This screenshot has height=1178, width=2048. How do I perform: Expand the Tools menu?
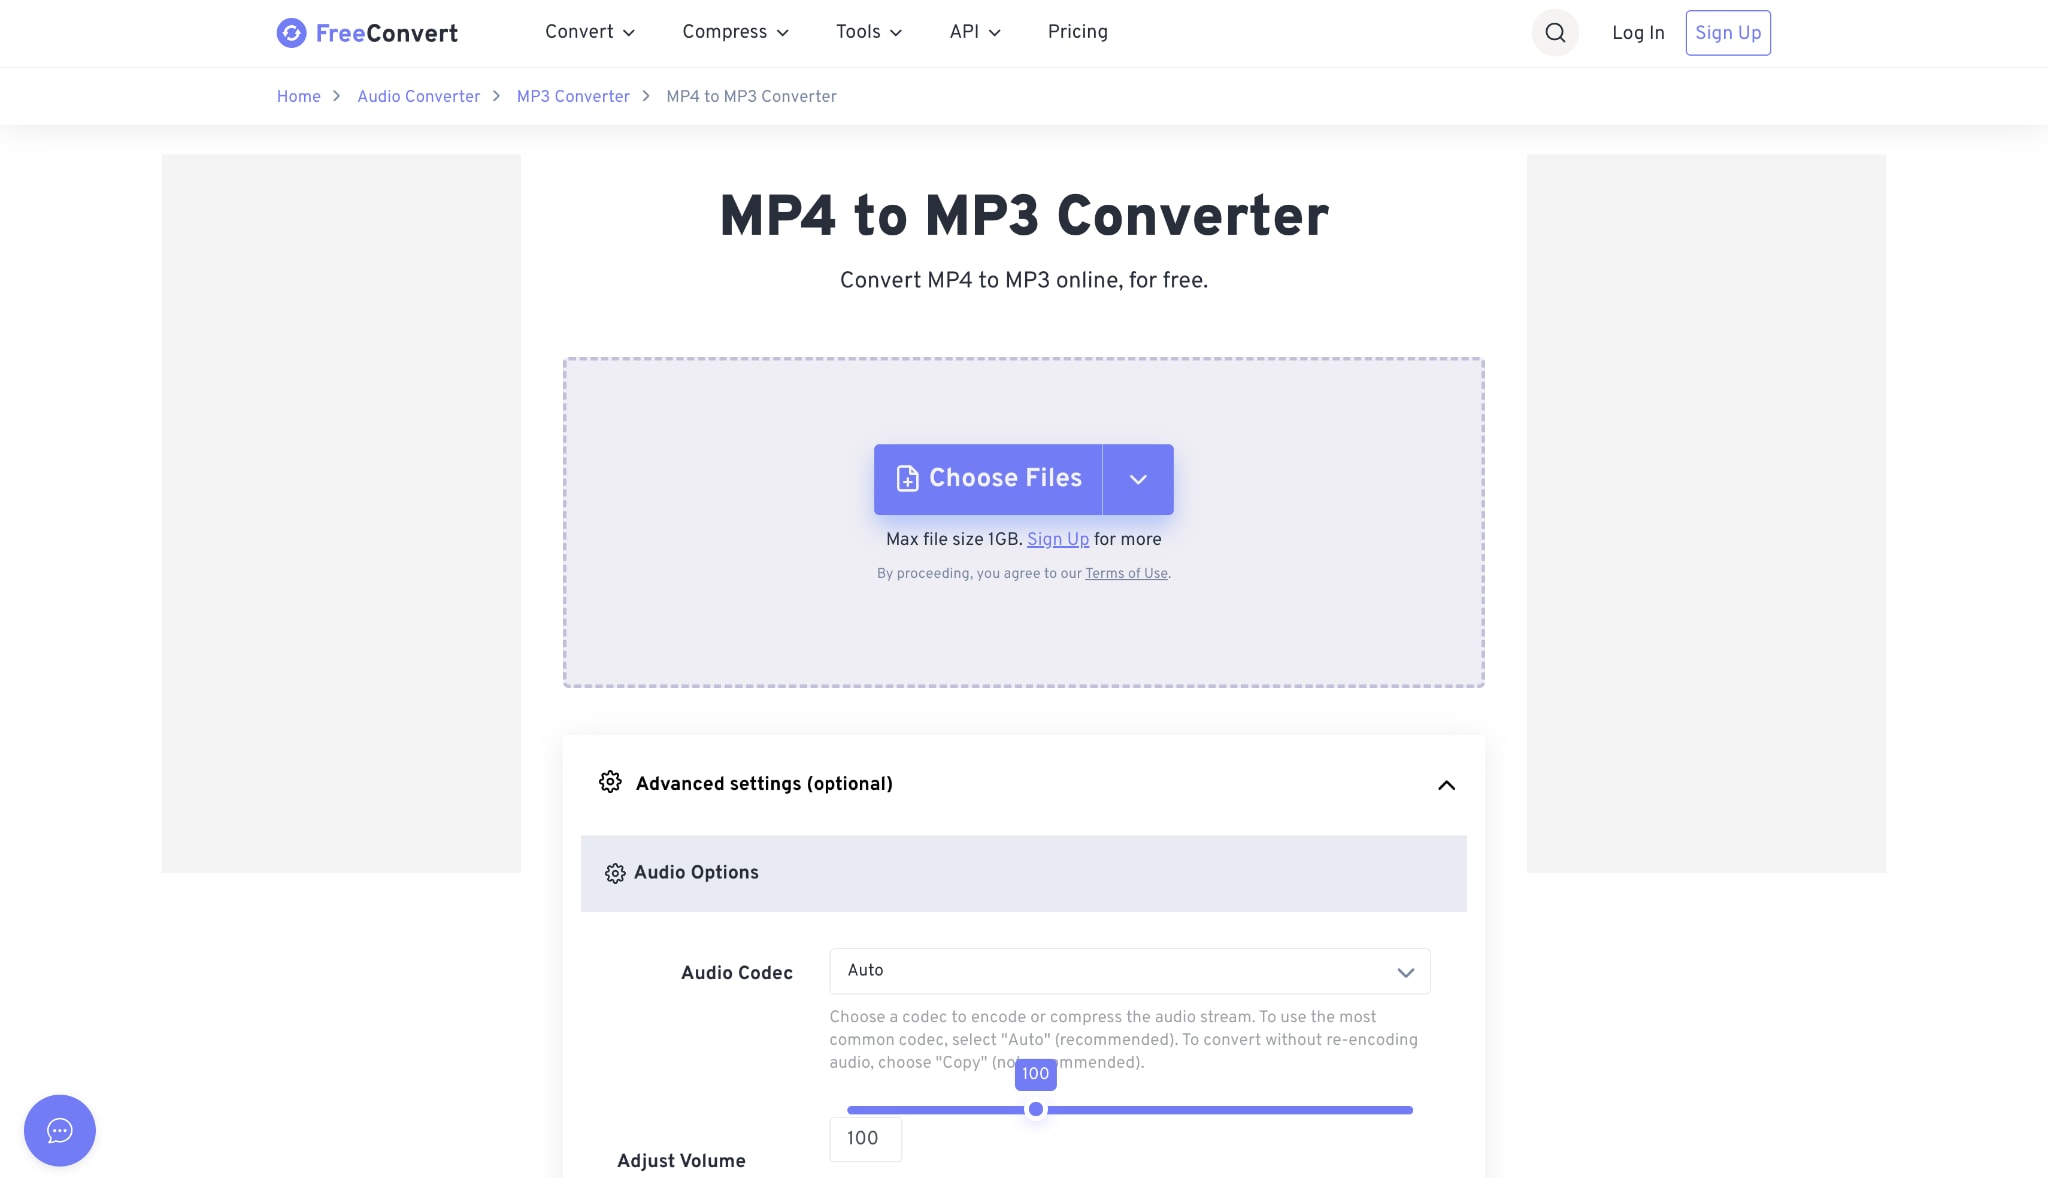pyautogui.click(x=869, y=32)
